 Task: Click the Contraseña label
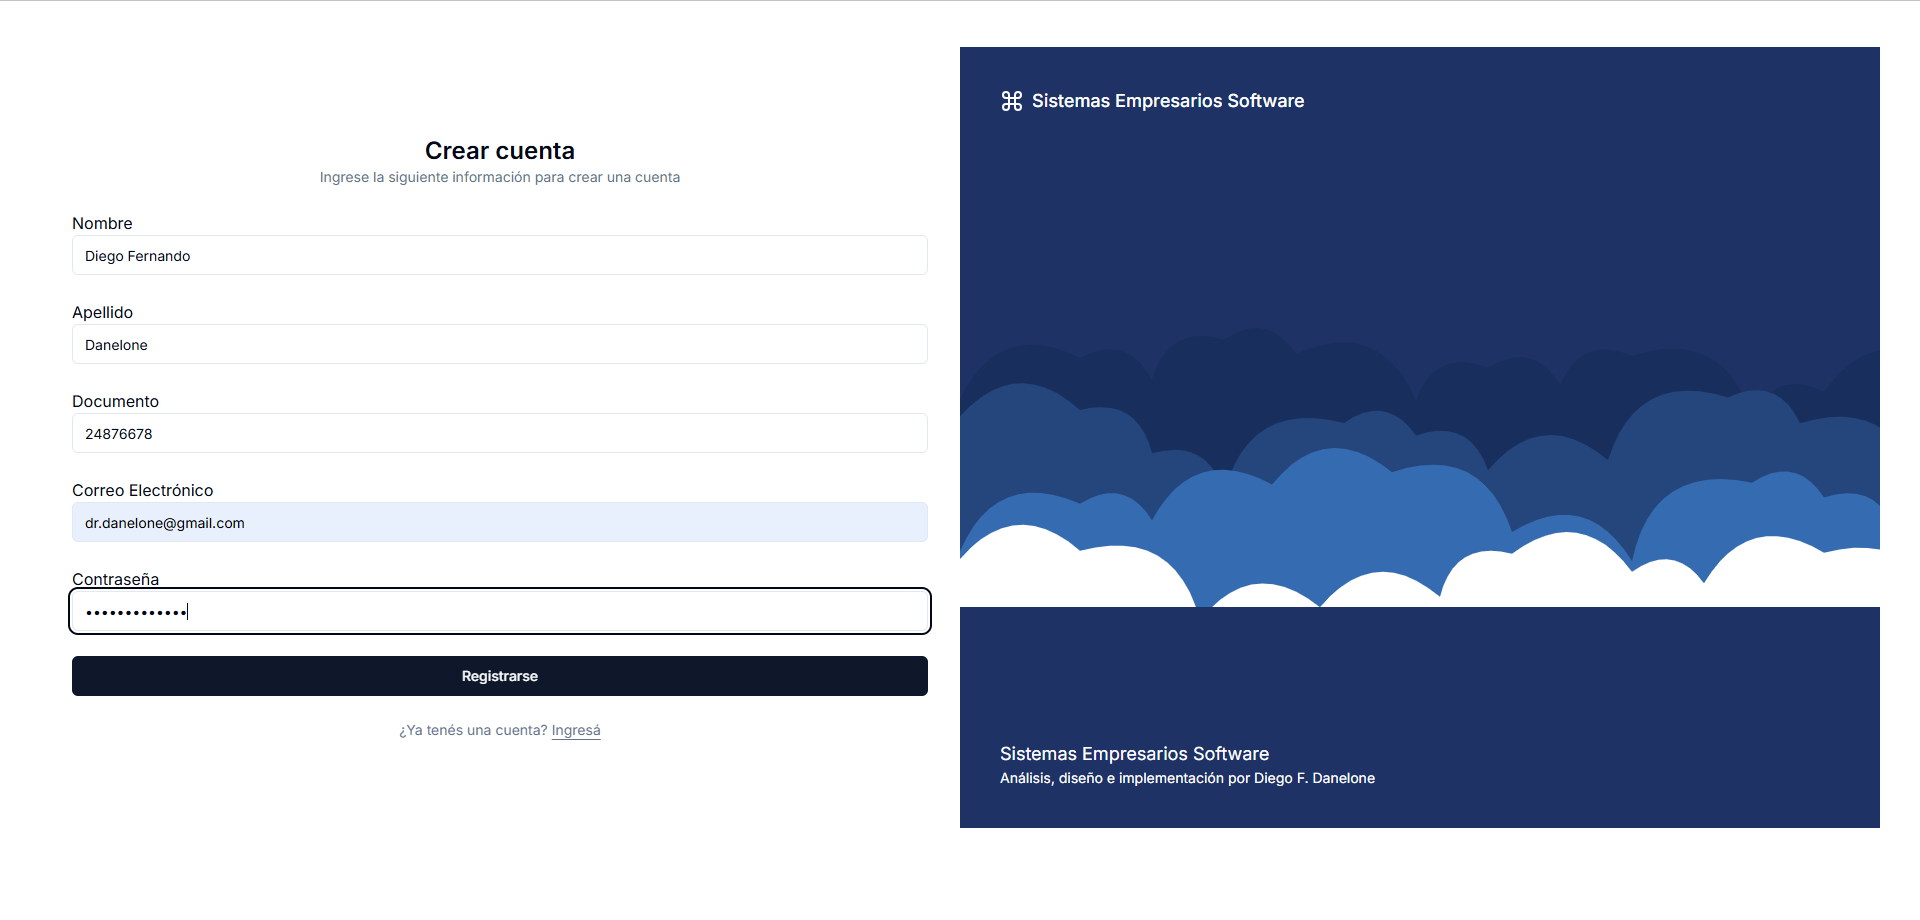point(115,579)
